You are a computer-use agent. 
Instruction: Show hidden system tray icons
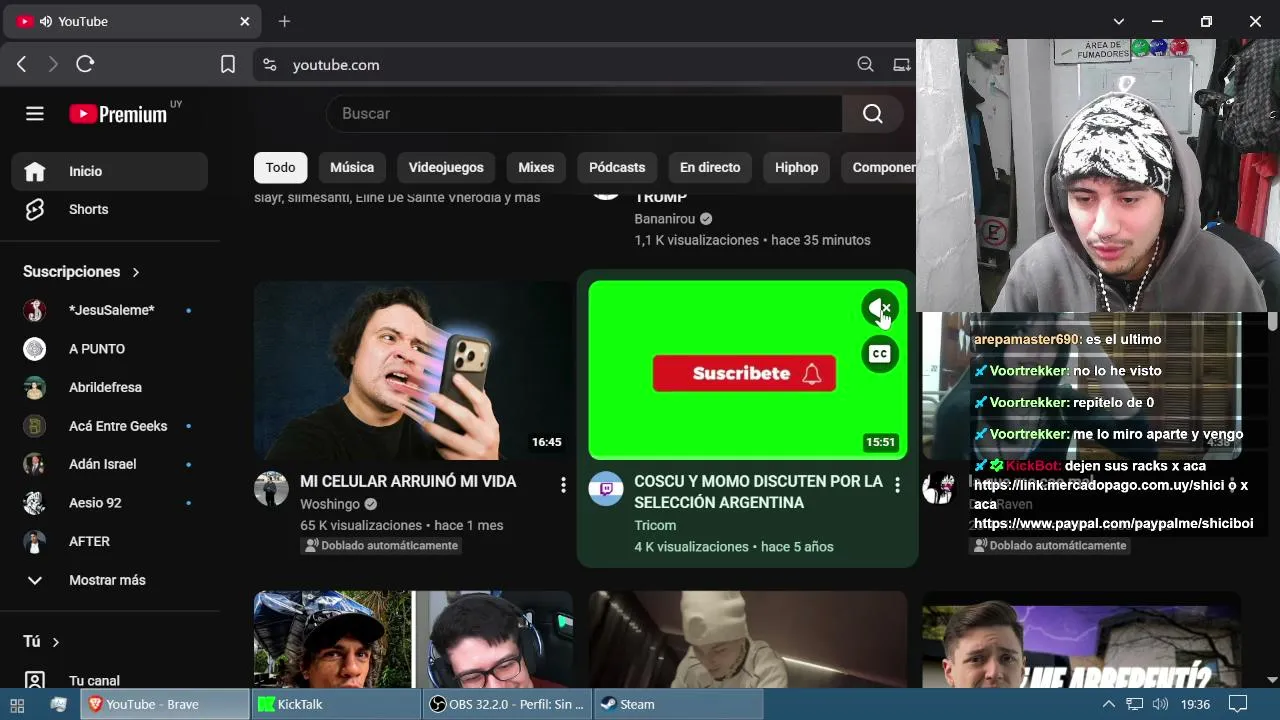point(1108,704)
